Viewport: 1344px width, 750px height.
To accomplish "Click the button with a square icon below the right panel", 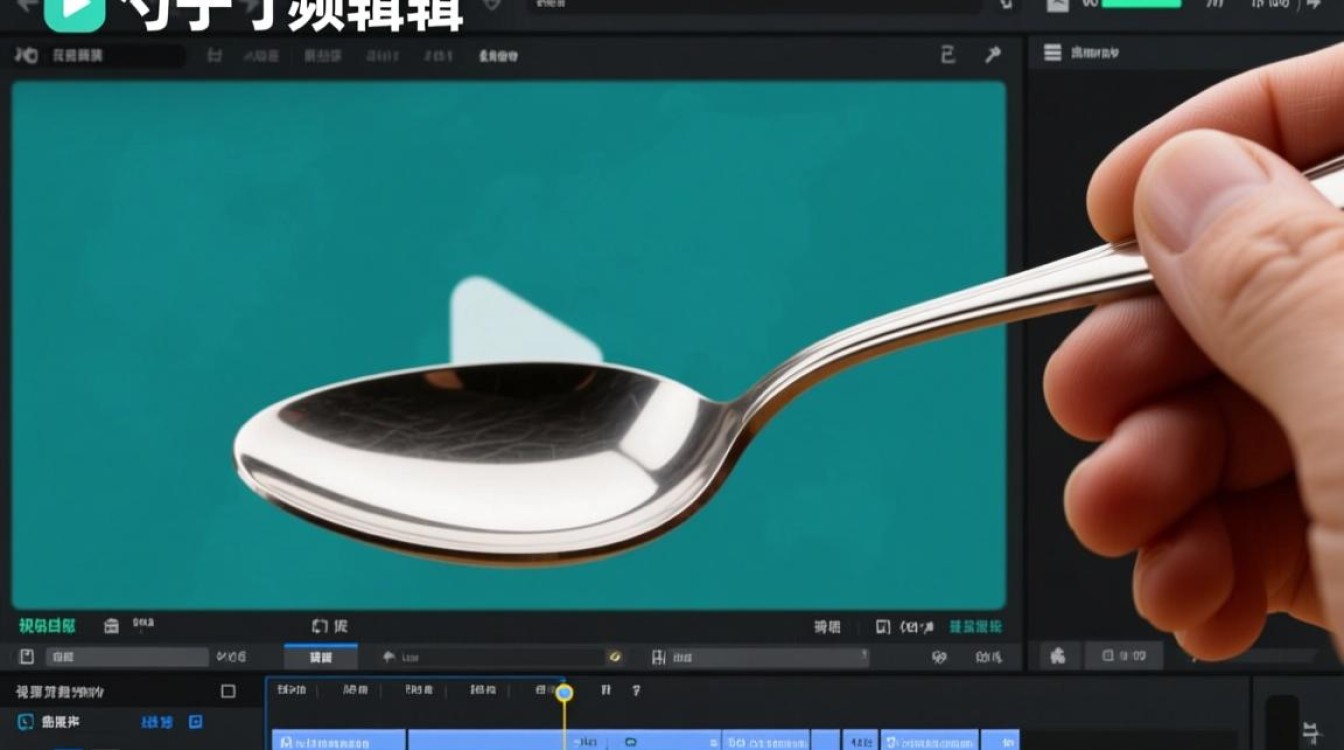I will point(1124,656).
